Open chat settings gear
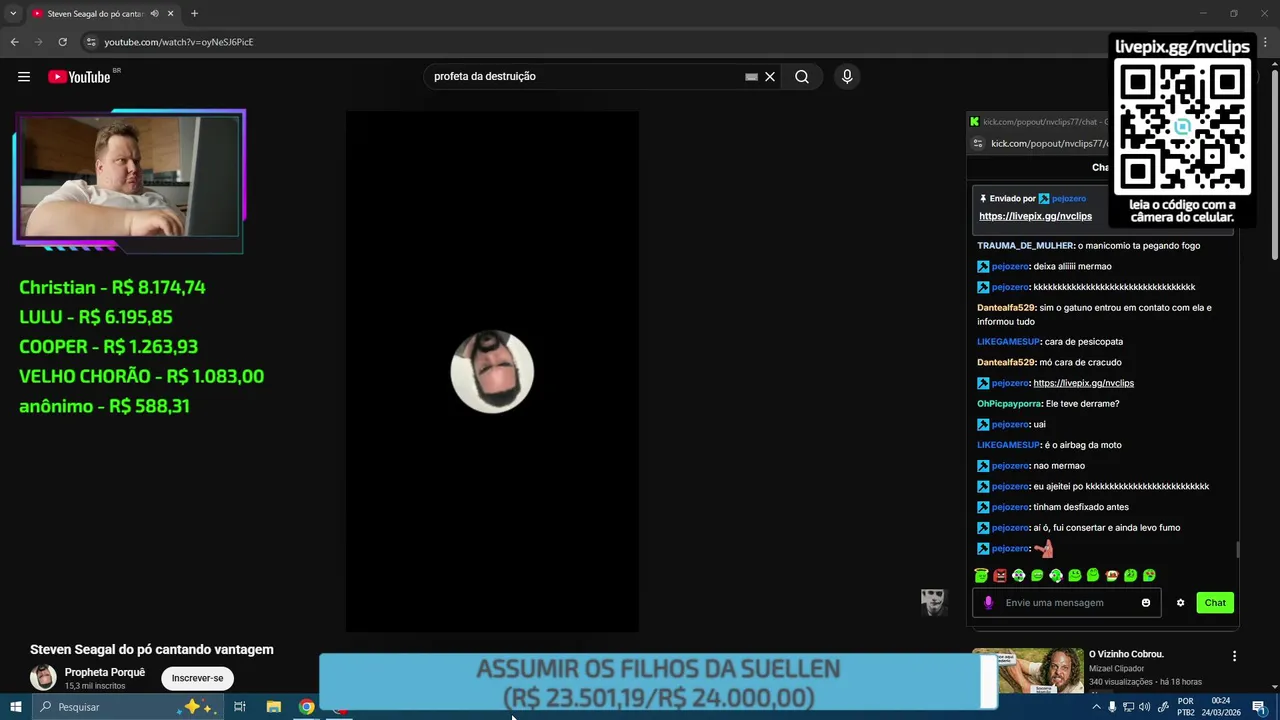 pyautogui.click(x=1181, y=603)
